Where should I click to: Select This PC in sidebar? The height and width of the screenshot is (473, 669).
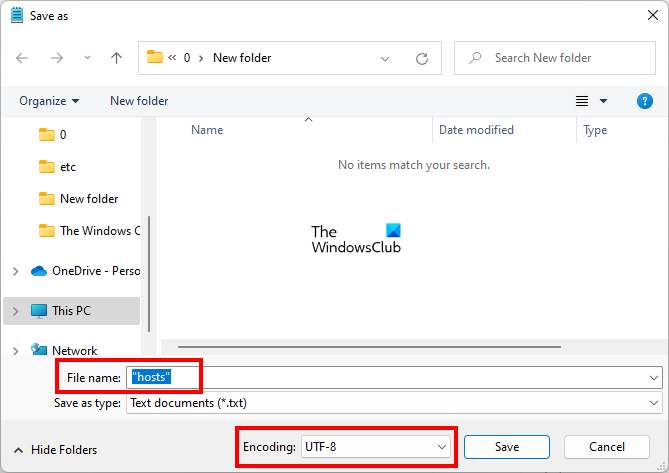coord(71,311)
